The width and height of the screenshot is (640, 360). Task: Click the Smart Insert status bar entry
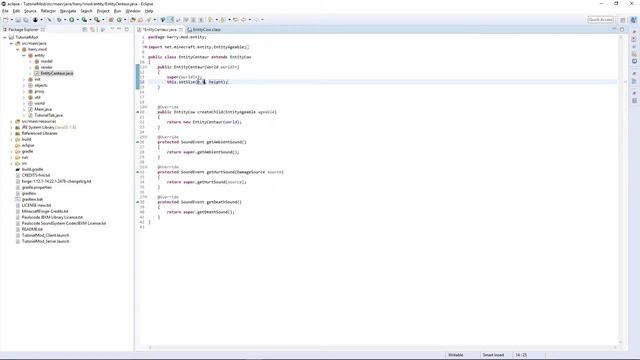click(493, 355)
